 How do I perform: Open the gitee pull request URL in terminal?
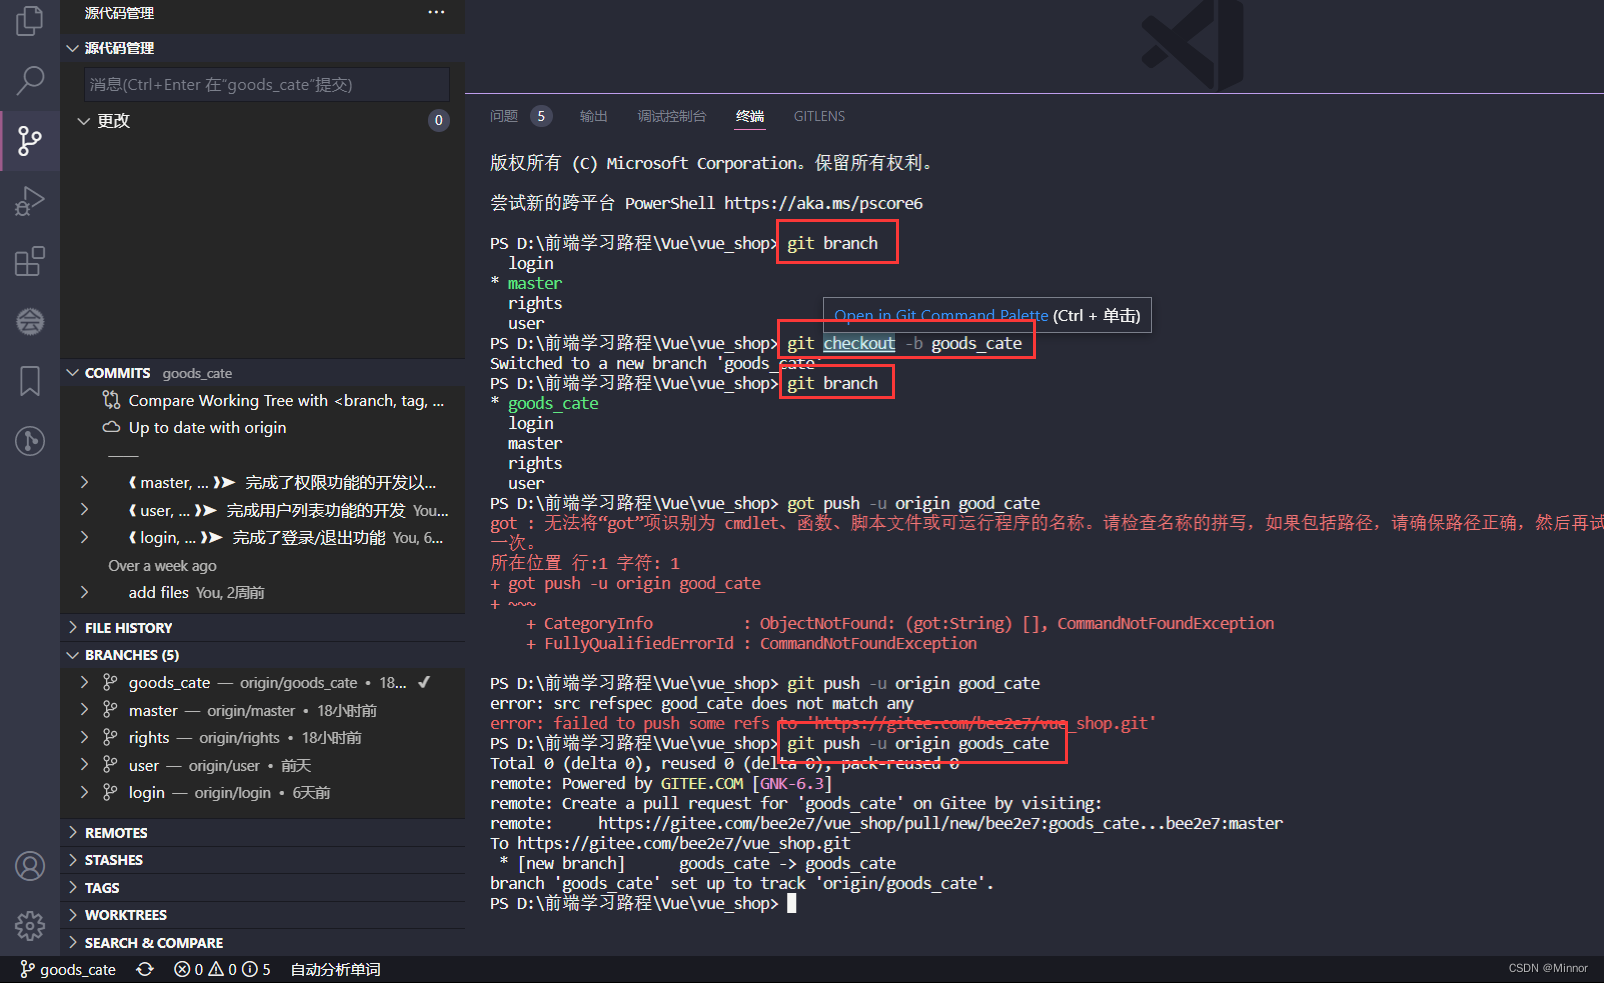pos(940,823)
